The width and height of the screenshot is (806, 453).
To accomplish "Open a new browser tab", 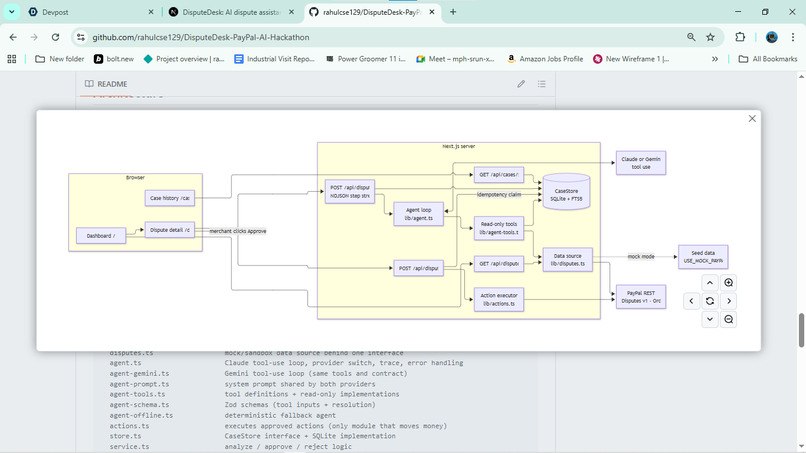I will [x=453, y=12].
